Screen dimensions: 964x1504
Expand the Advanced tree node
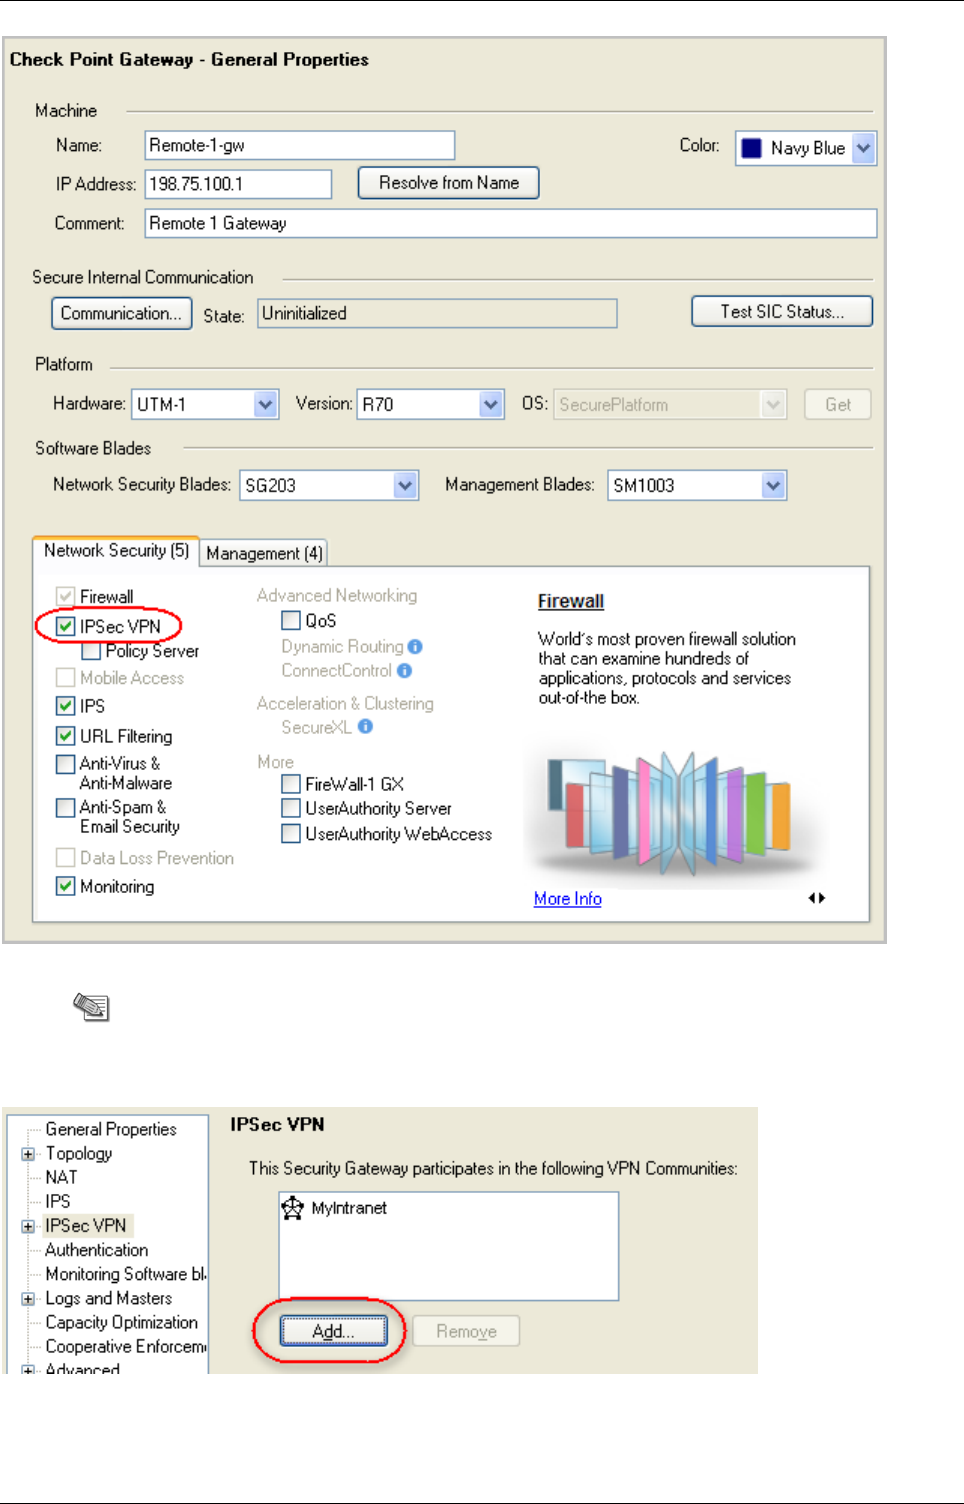point(28,1370)
